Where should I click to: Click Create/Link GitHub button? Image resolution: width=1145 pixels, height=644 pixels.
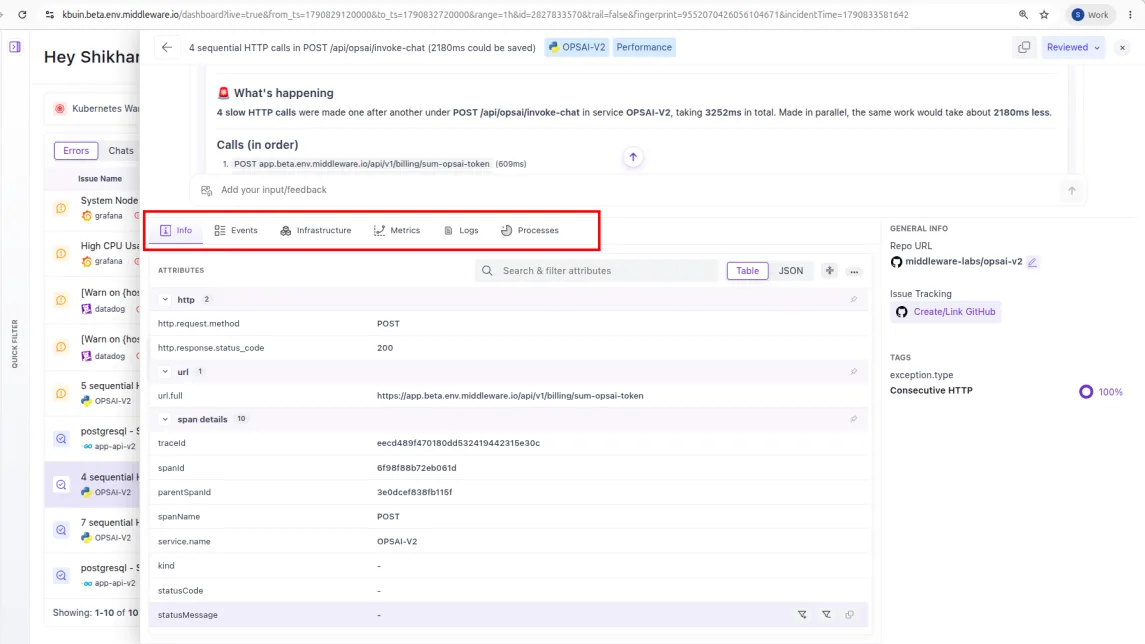pyautogui.click(x=946, y=312)
